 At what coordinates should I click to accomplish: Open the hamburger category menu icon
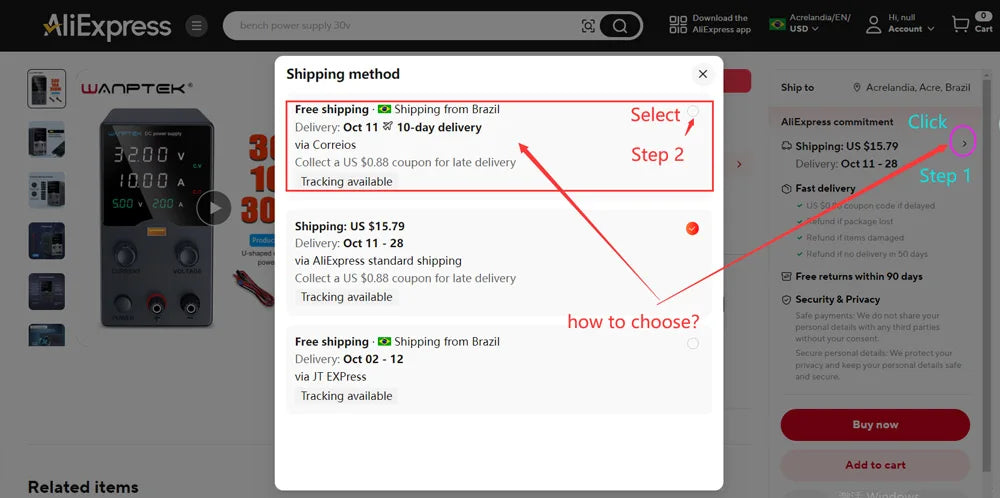[196, 26]
